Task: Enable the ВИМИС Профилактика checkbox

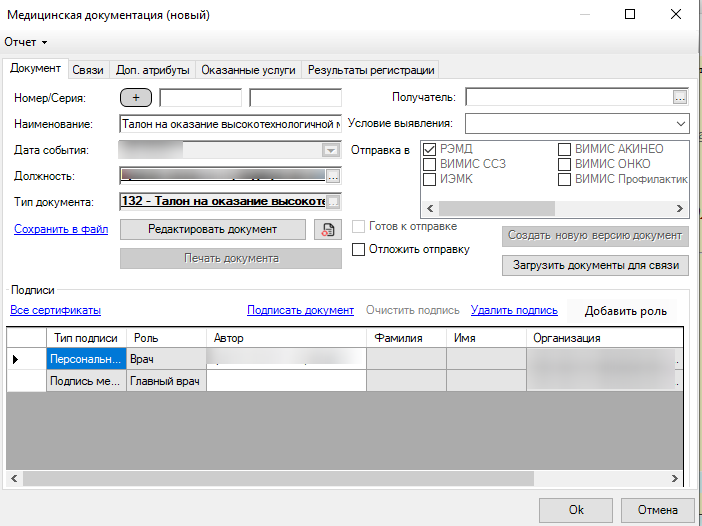Action: 564,179
